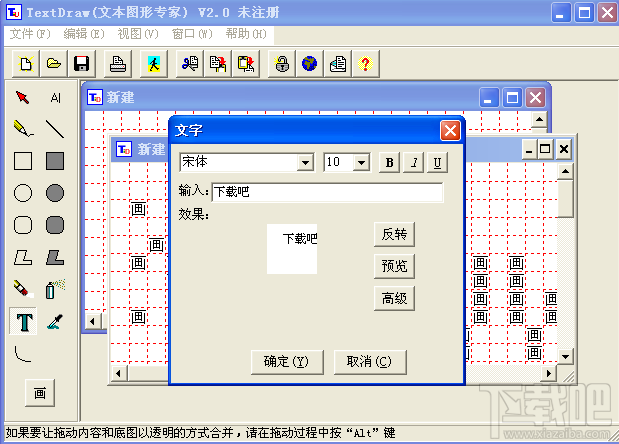
Task: Click the 反转 button
Action: click(394, 234)
